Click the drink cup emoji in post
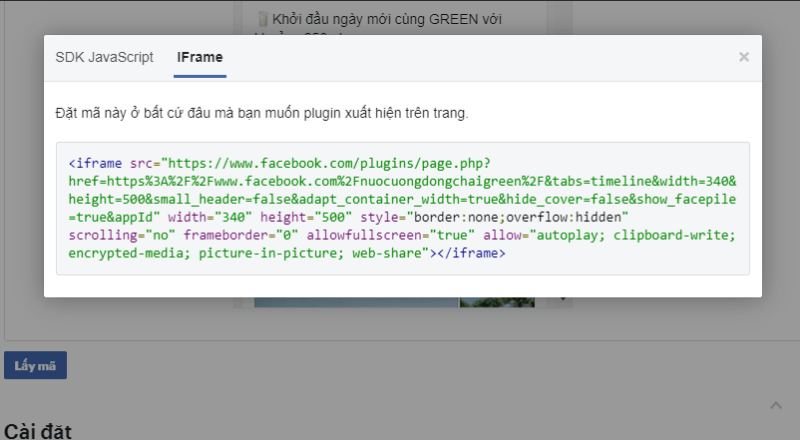 point(263,19)
